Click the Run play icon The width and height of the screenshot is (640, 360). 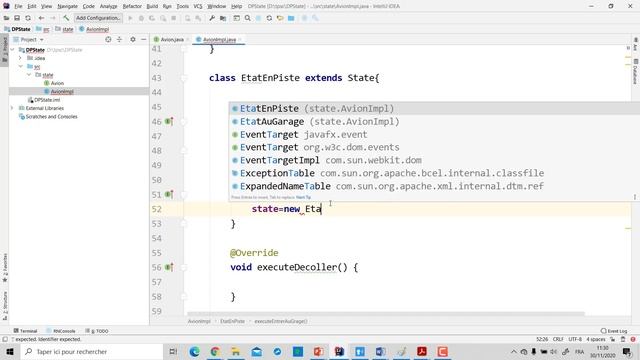pos(131,18)
